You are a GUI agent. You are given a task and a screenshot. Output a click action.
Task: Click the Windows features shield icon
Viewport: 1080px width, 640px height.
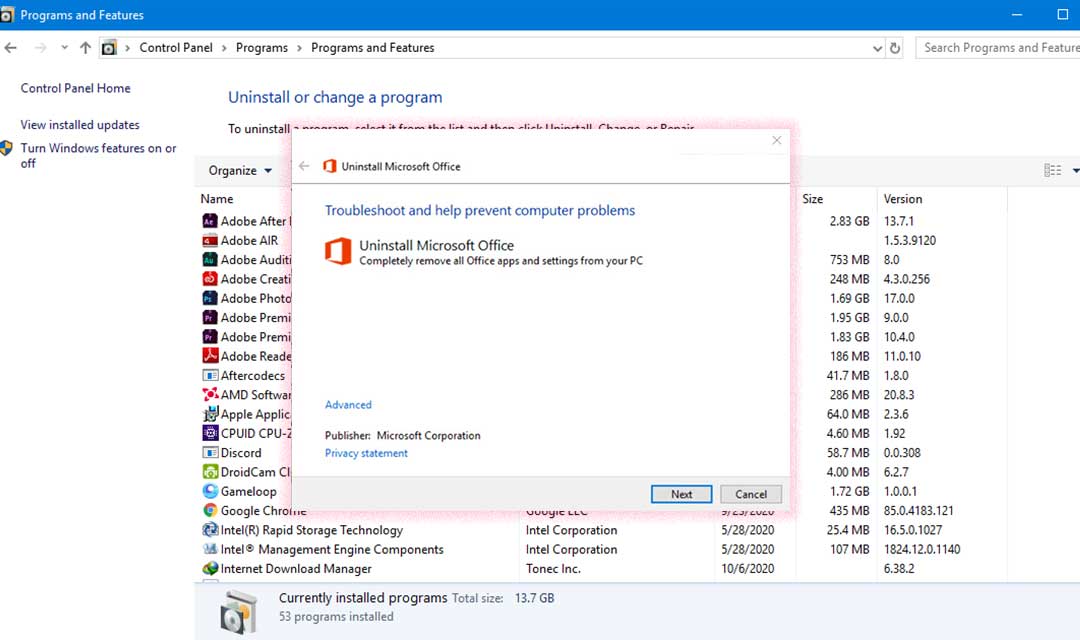tap(7, 148)
